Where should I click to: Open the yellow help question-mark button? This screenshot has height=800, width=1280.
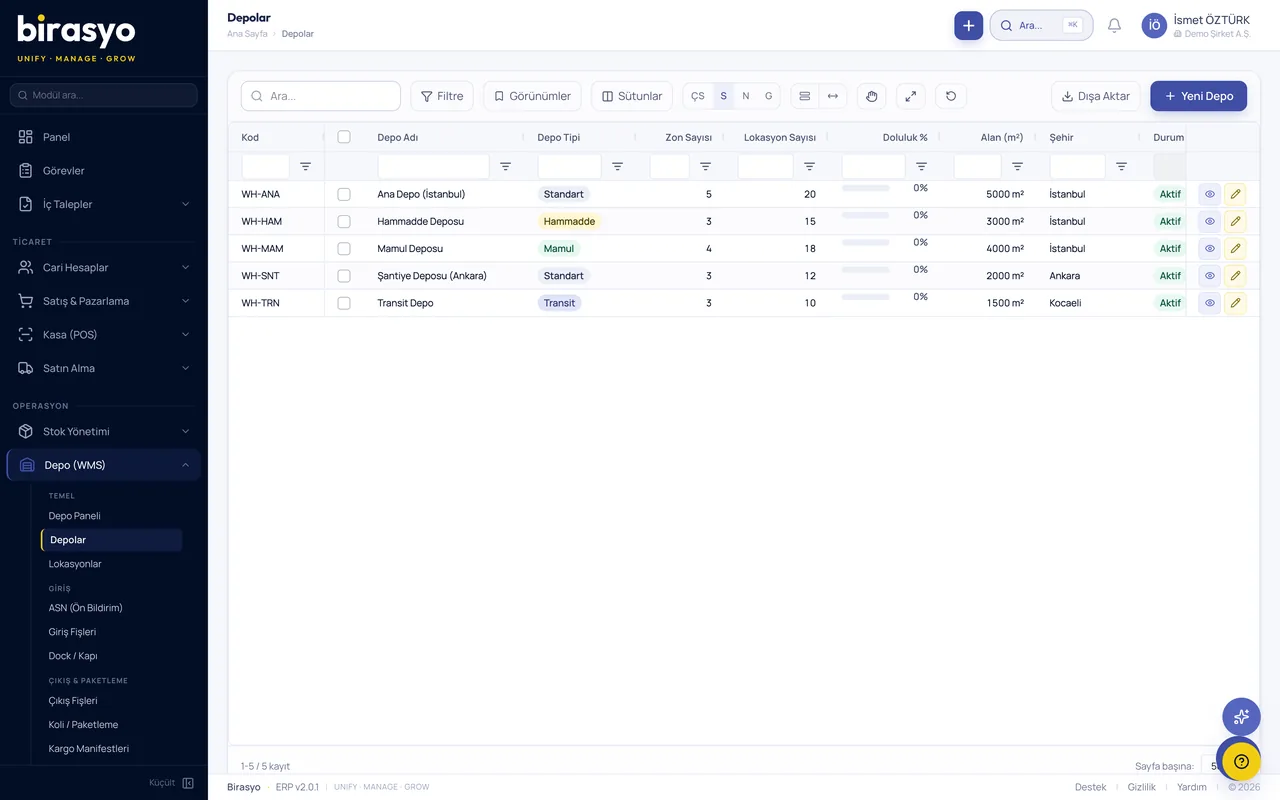pos(1241,761)
